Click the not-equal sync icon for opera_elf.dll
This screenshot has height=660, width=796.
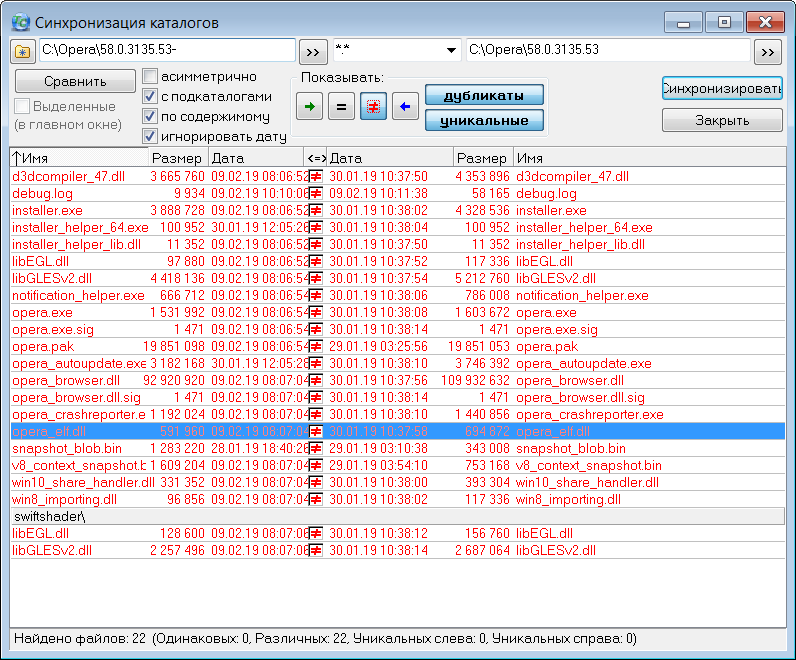(316, 432)
